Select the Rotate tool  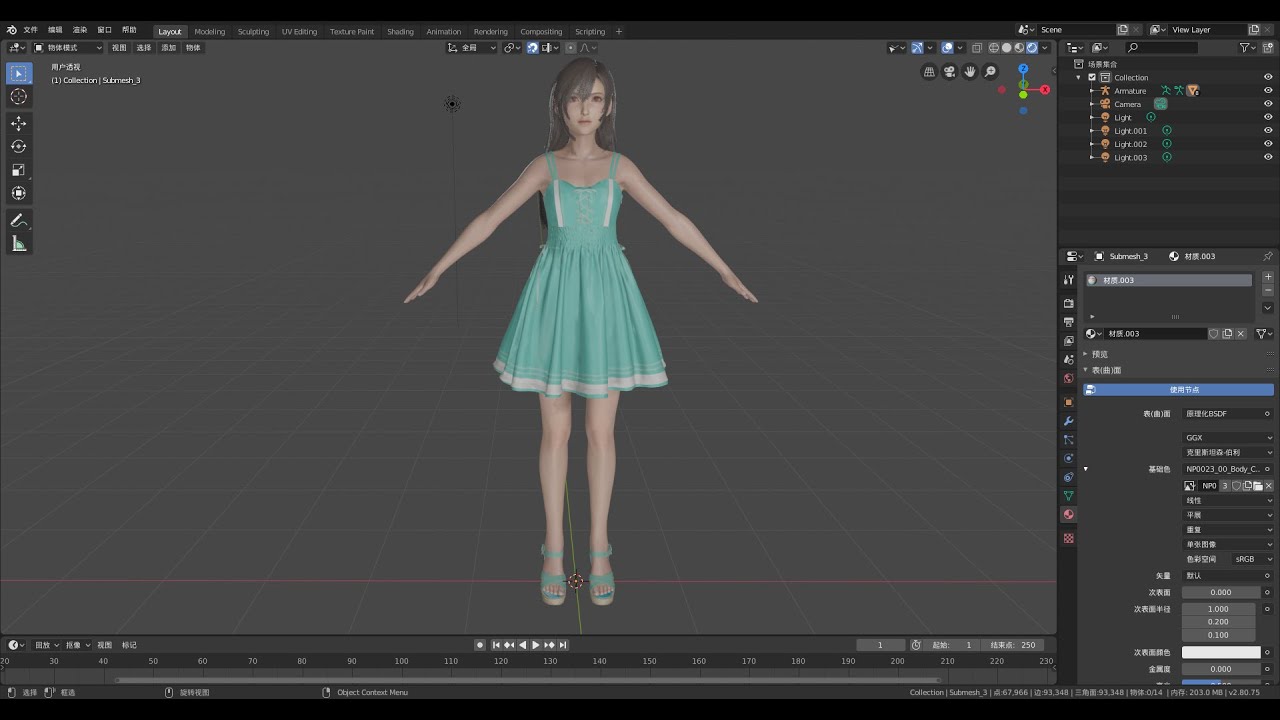[x=19, y=146]
